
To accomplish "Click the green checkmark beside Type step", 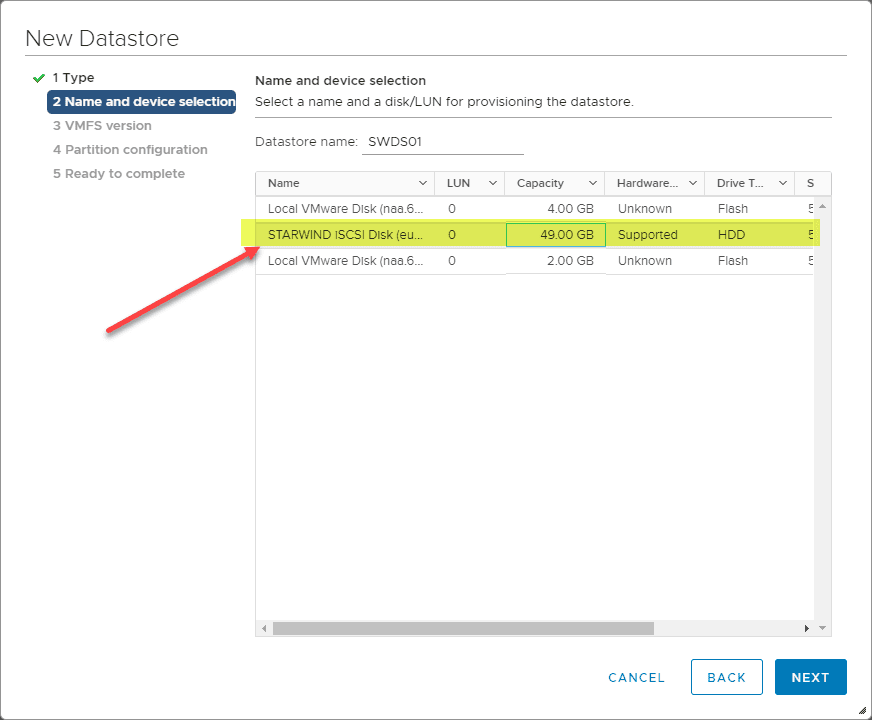I will click(x=39, y=78).
